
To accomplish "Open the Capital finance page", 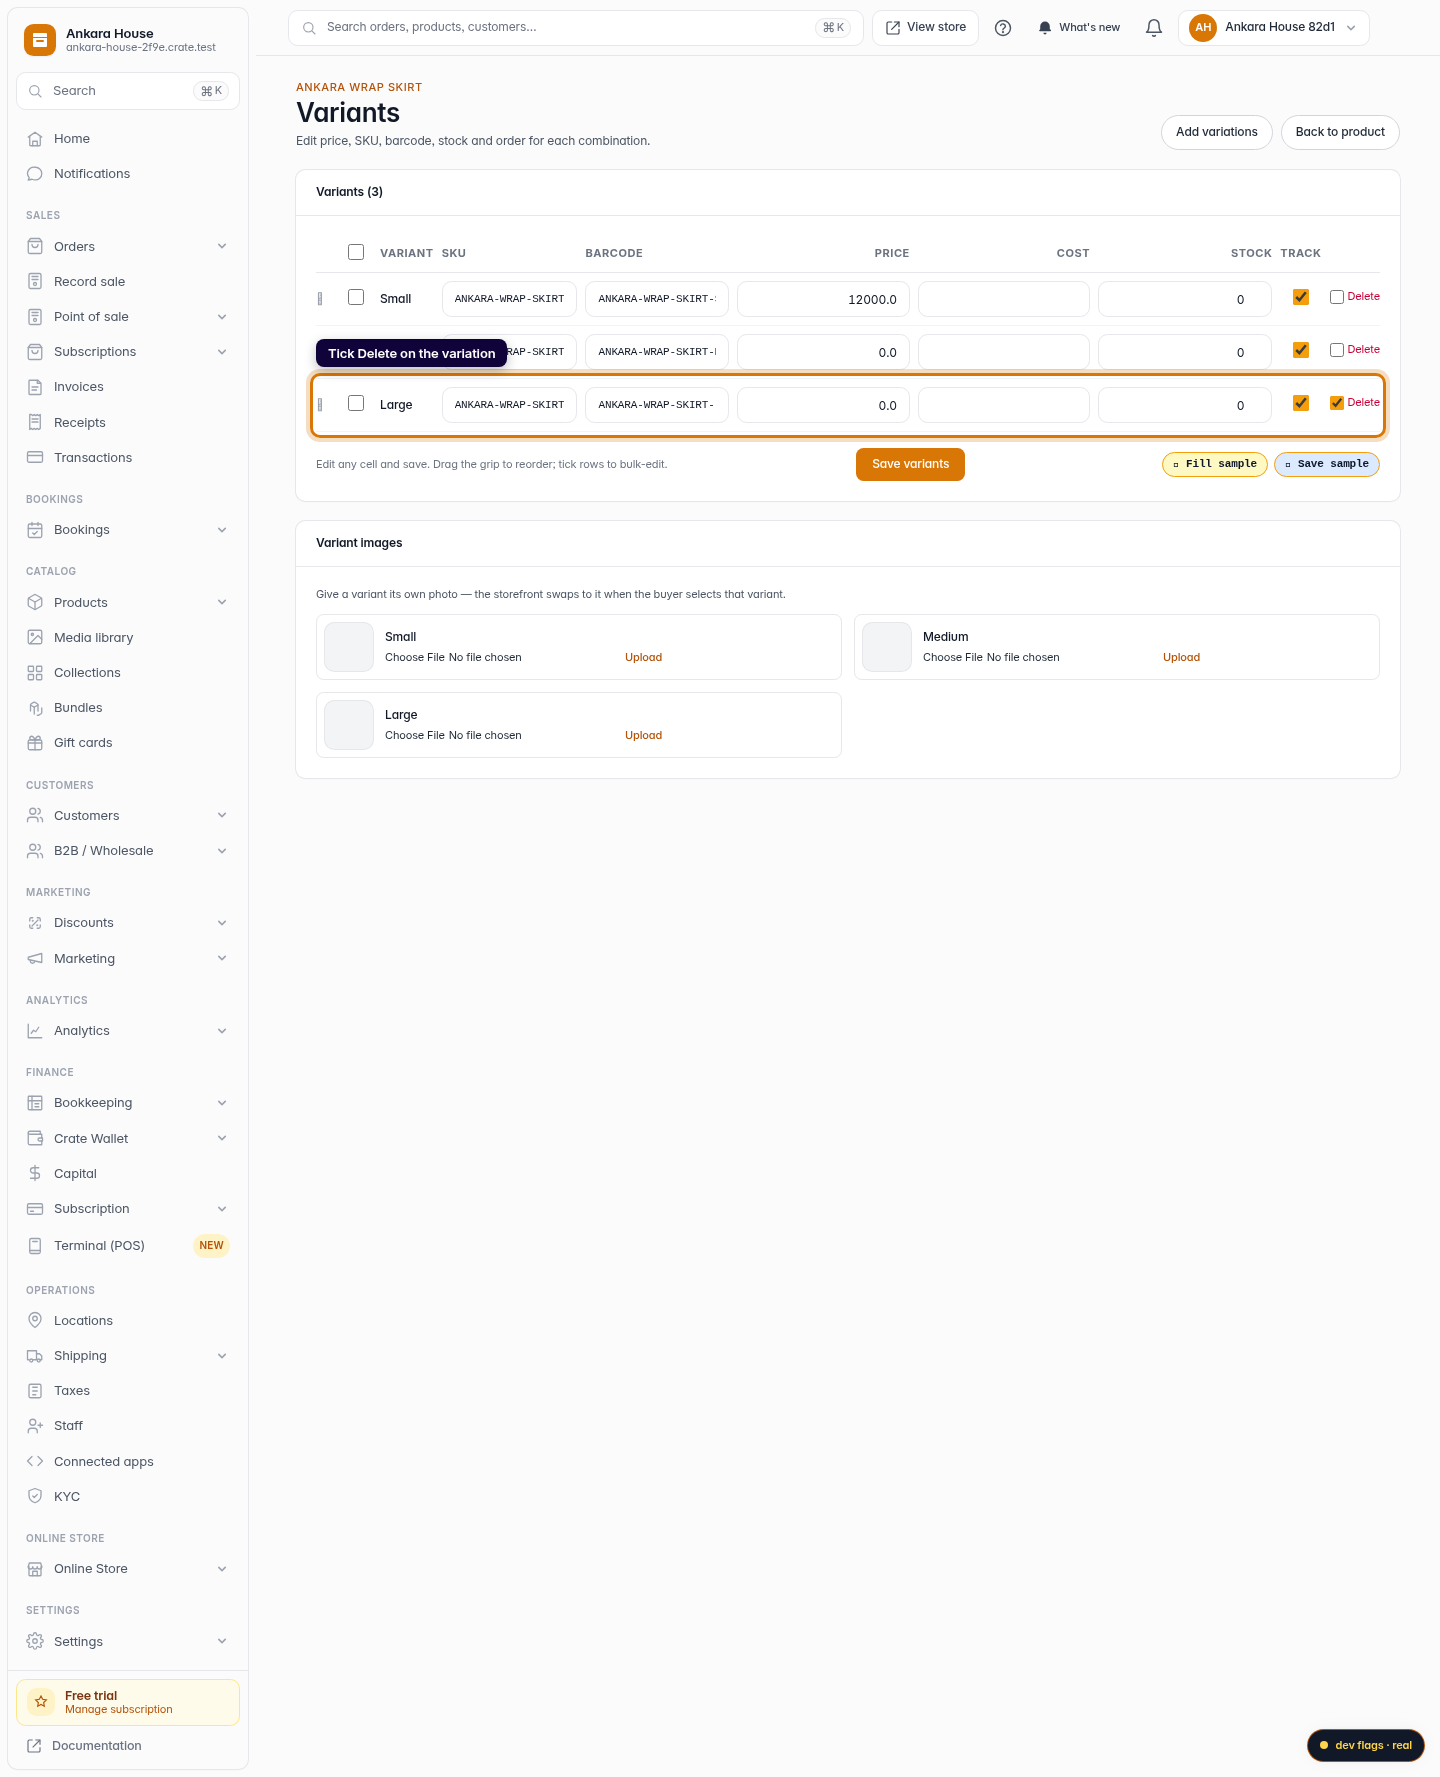I will point(128,1174).
